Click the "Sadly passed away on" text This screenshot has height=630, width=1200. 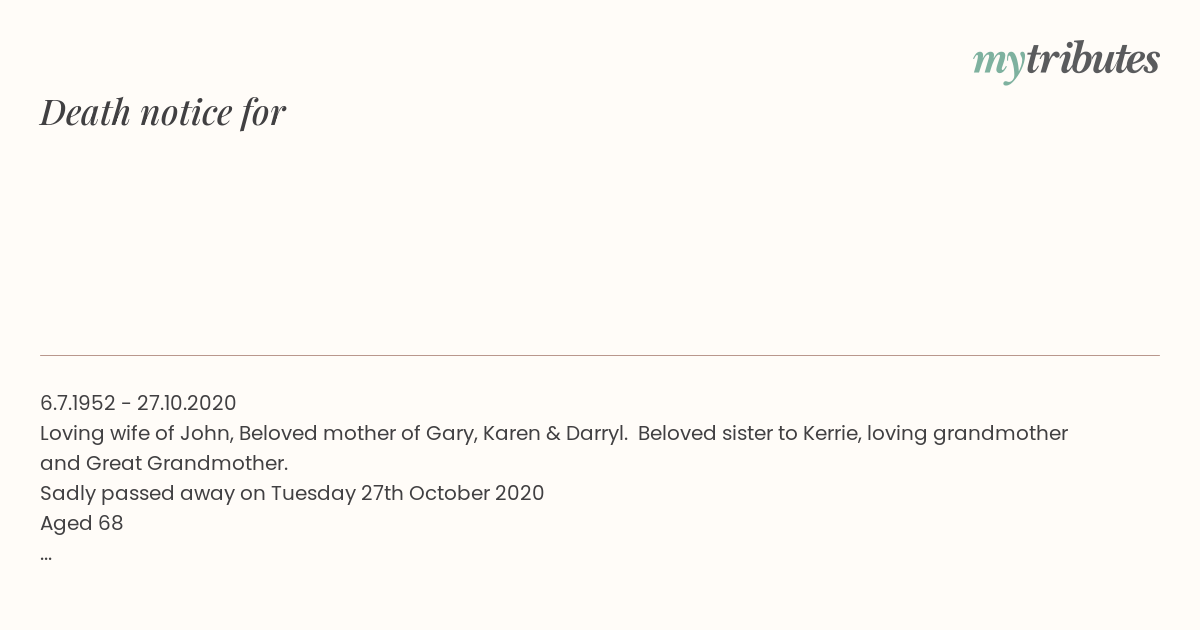click(152, 494)
